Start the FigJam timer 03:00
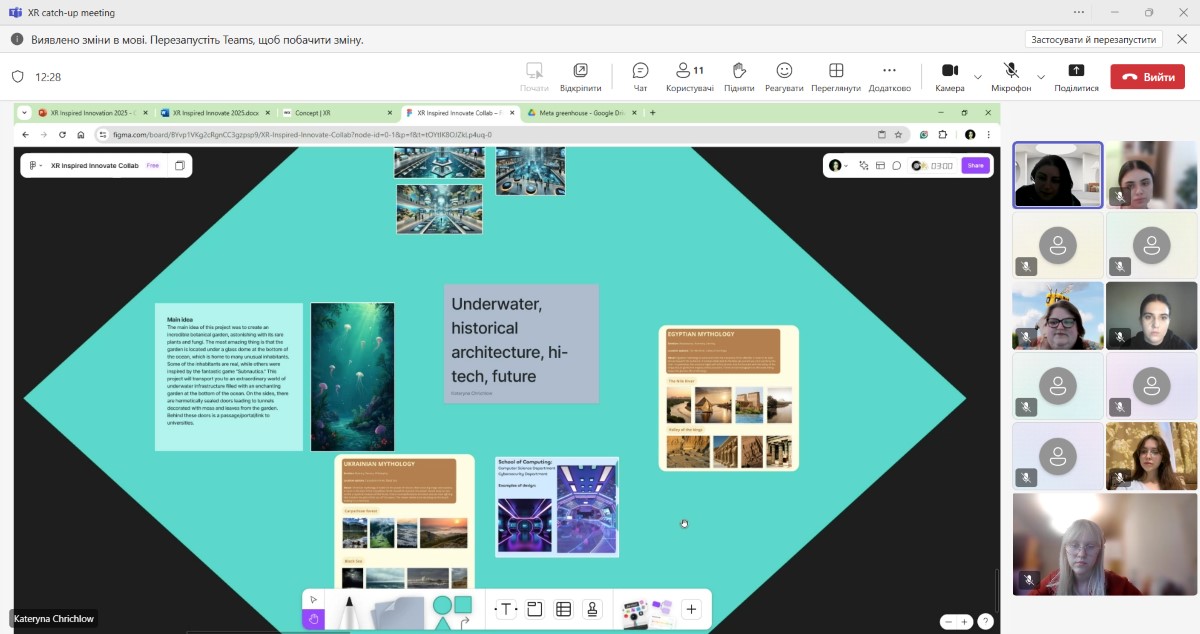This screenshot has width=1200, height=634. 933,165
